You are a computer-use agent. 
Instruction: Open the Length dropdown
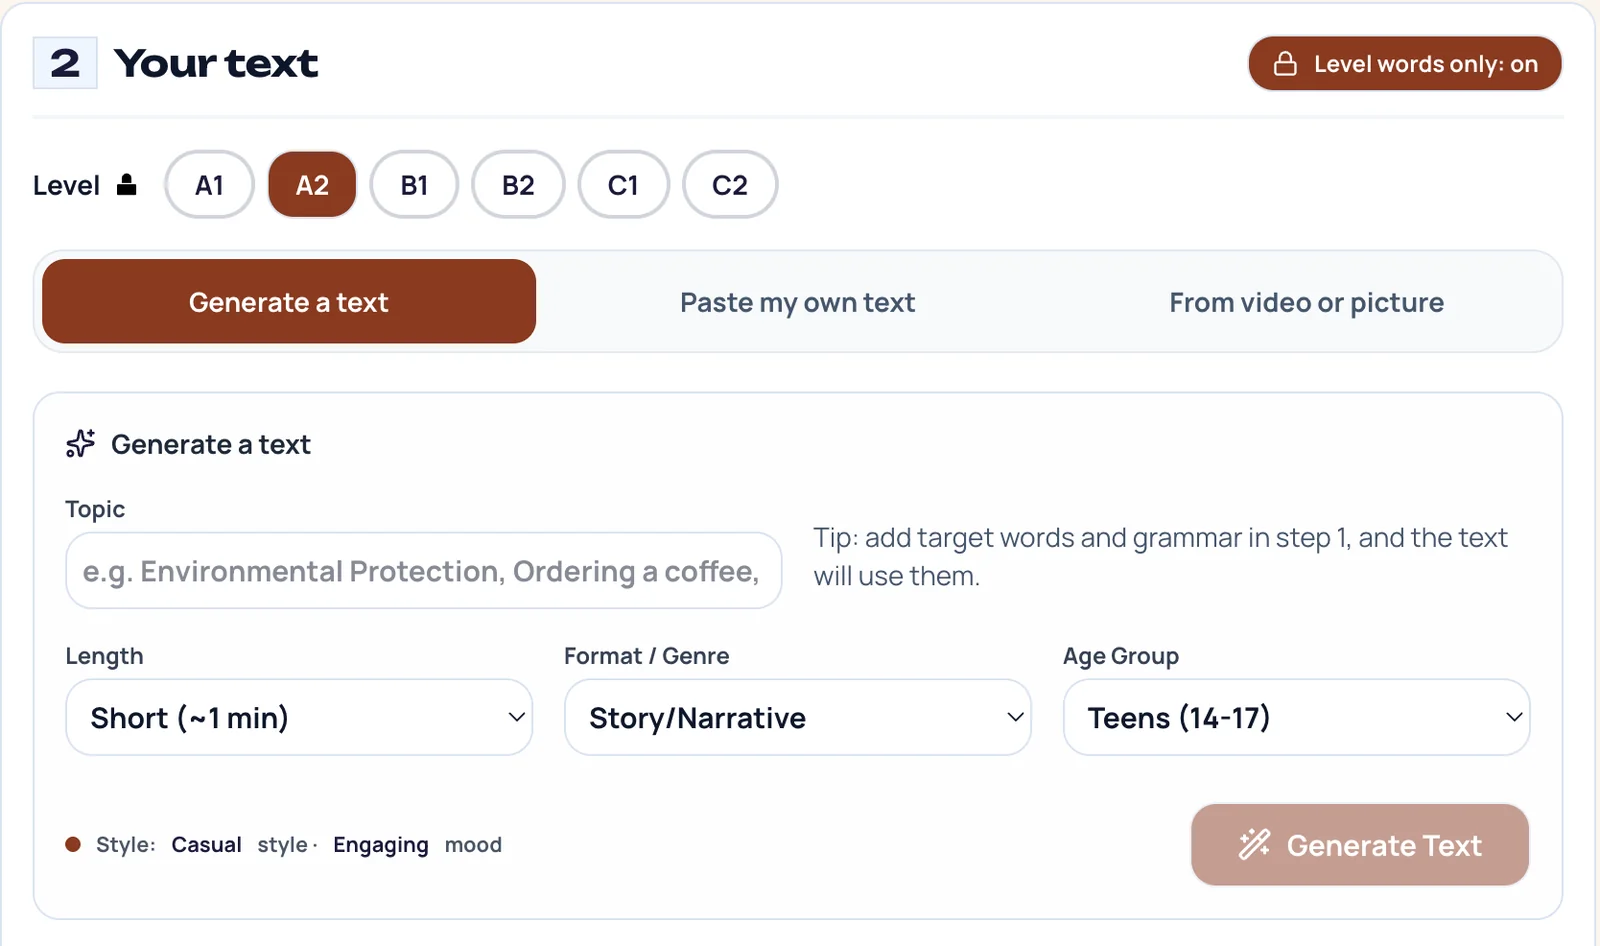[x=299, y=718]
